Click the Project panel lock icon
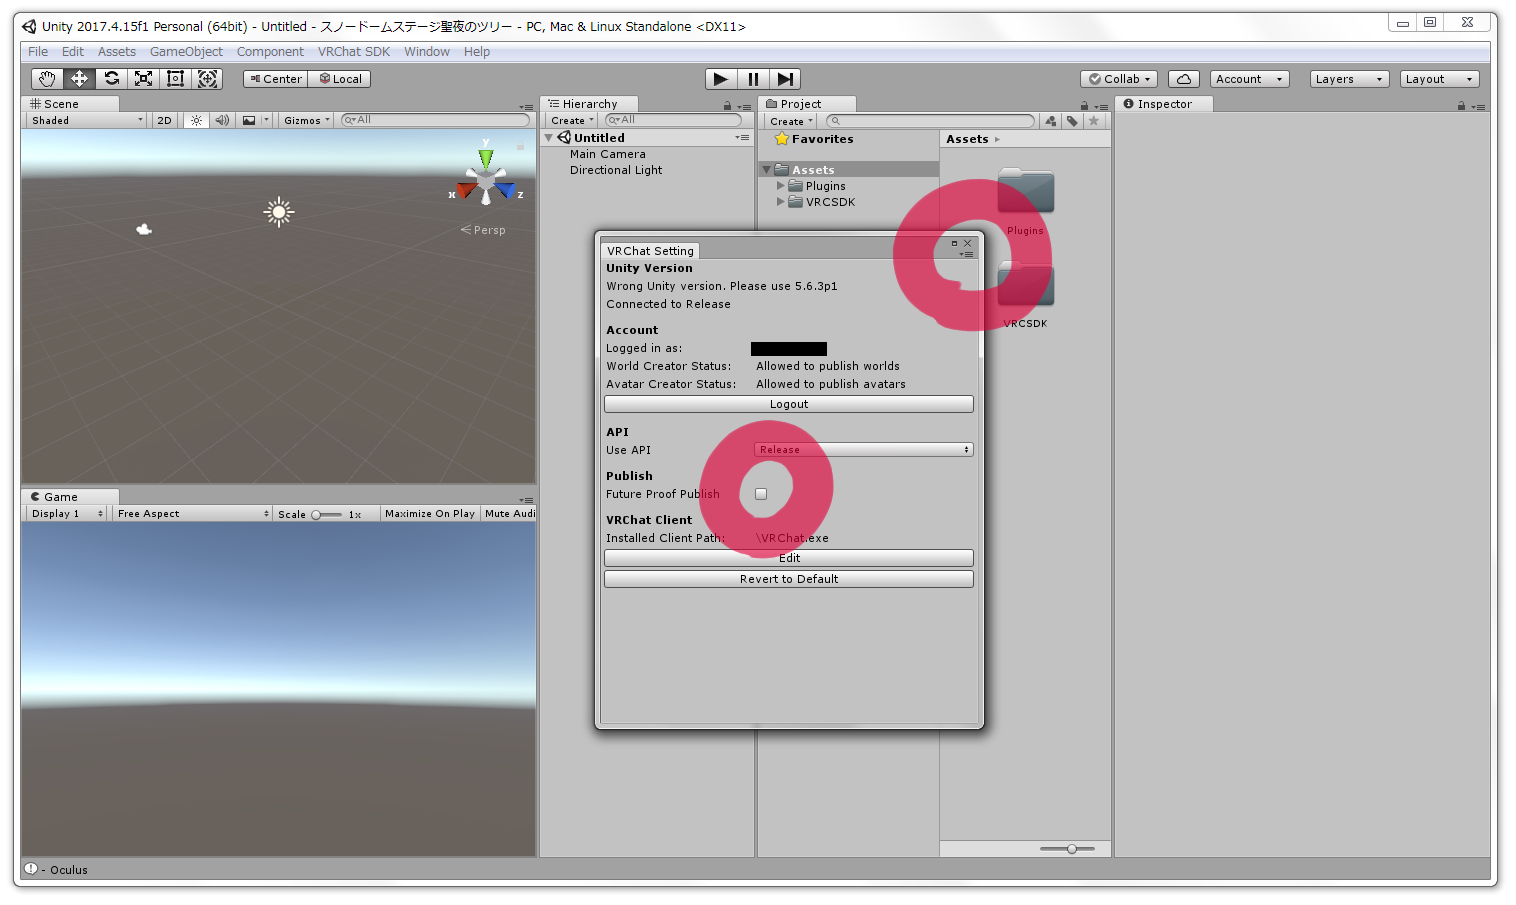Viewport: 1516px width, 905px height. (1084, 106)
